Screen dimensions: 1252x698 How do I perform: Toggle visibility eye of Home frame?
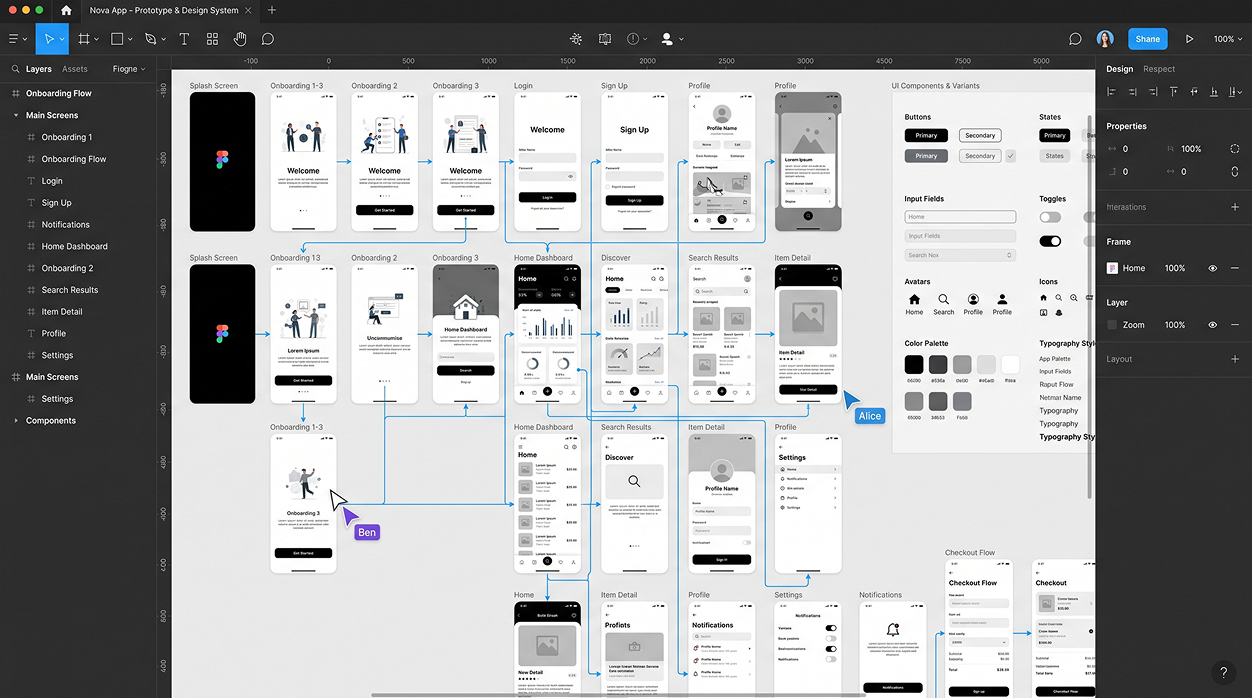pos(1213,268)
